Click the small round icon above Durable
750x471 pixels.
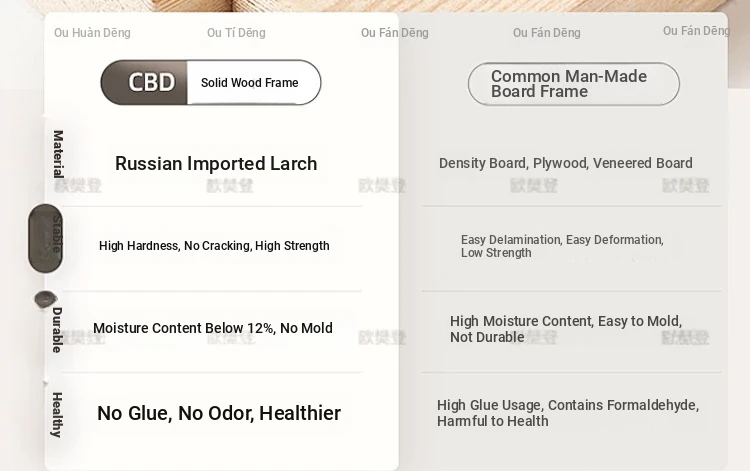pos(45,299)
